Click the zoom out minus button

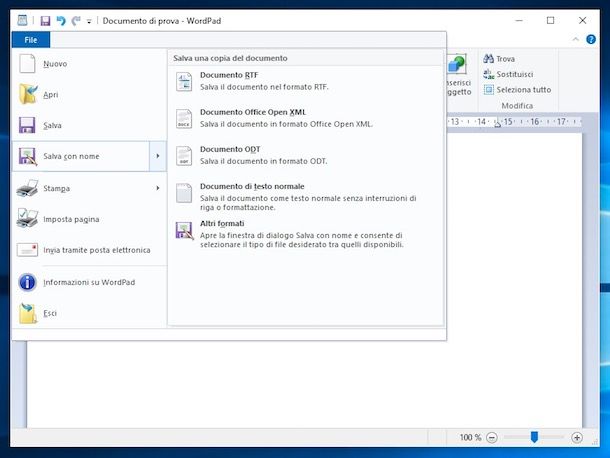point(492,438)
